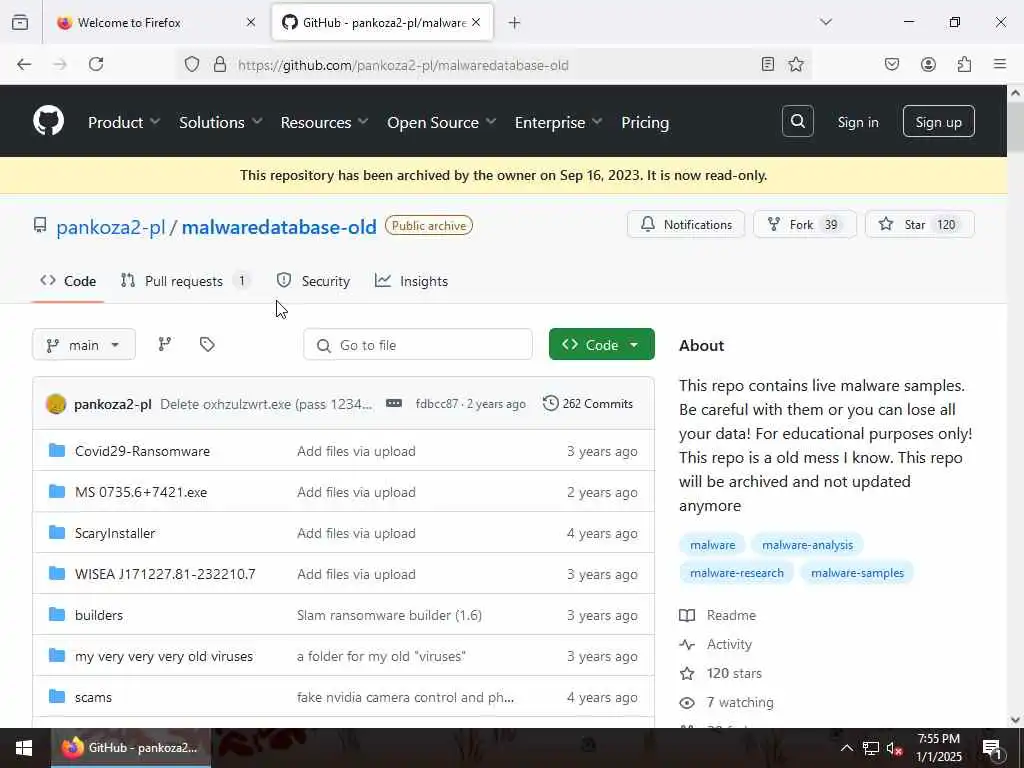This screenshot has width=1024, height=768.
Task: Switch to the Insights tab
Action: click(x=411, y=281)
